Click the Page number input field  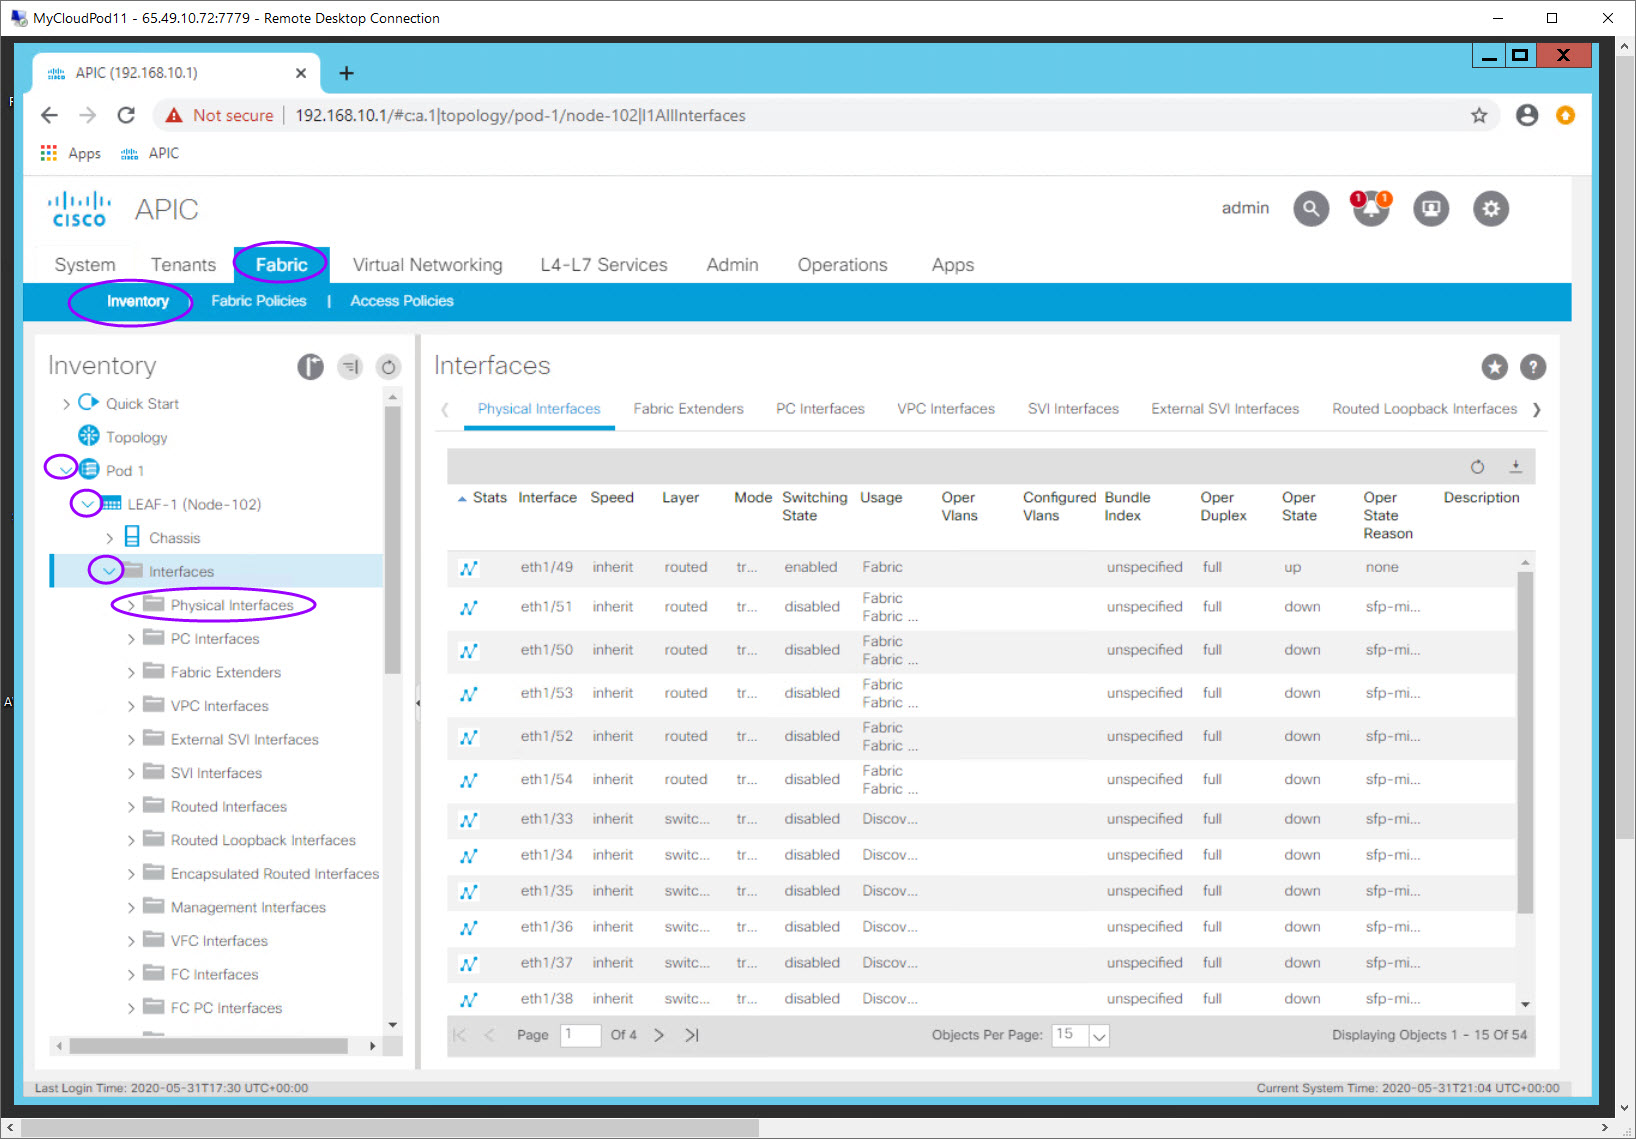tap(580, 1035)
